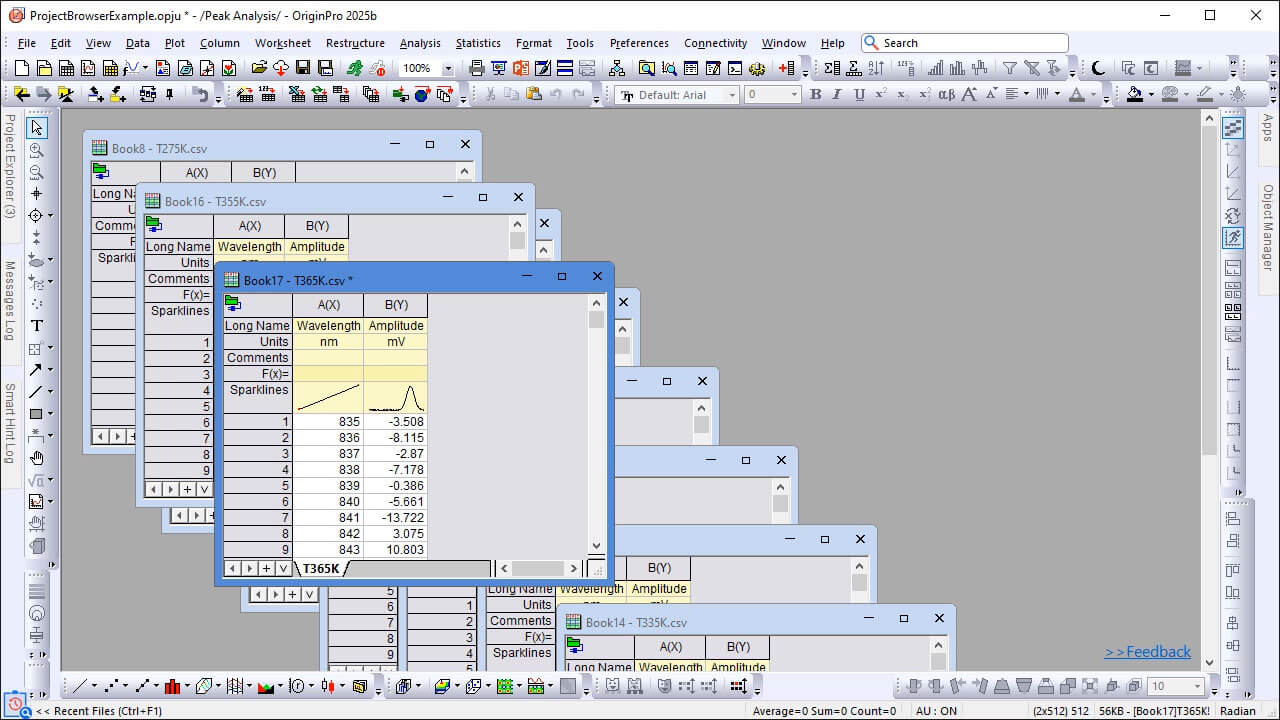
Task: Click the T365K sheet tab
Action: 321,568
